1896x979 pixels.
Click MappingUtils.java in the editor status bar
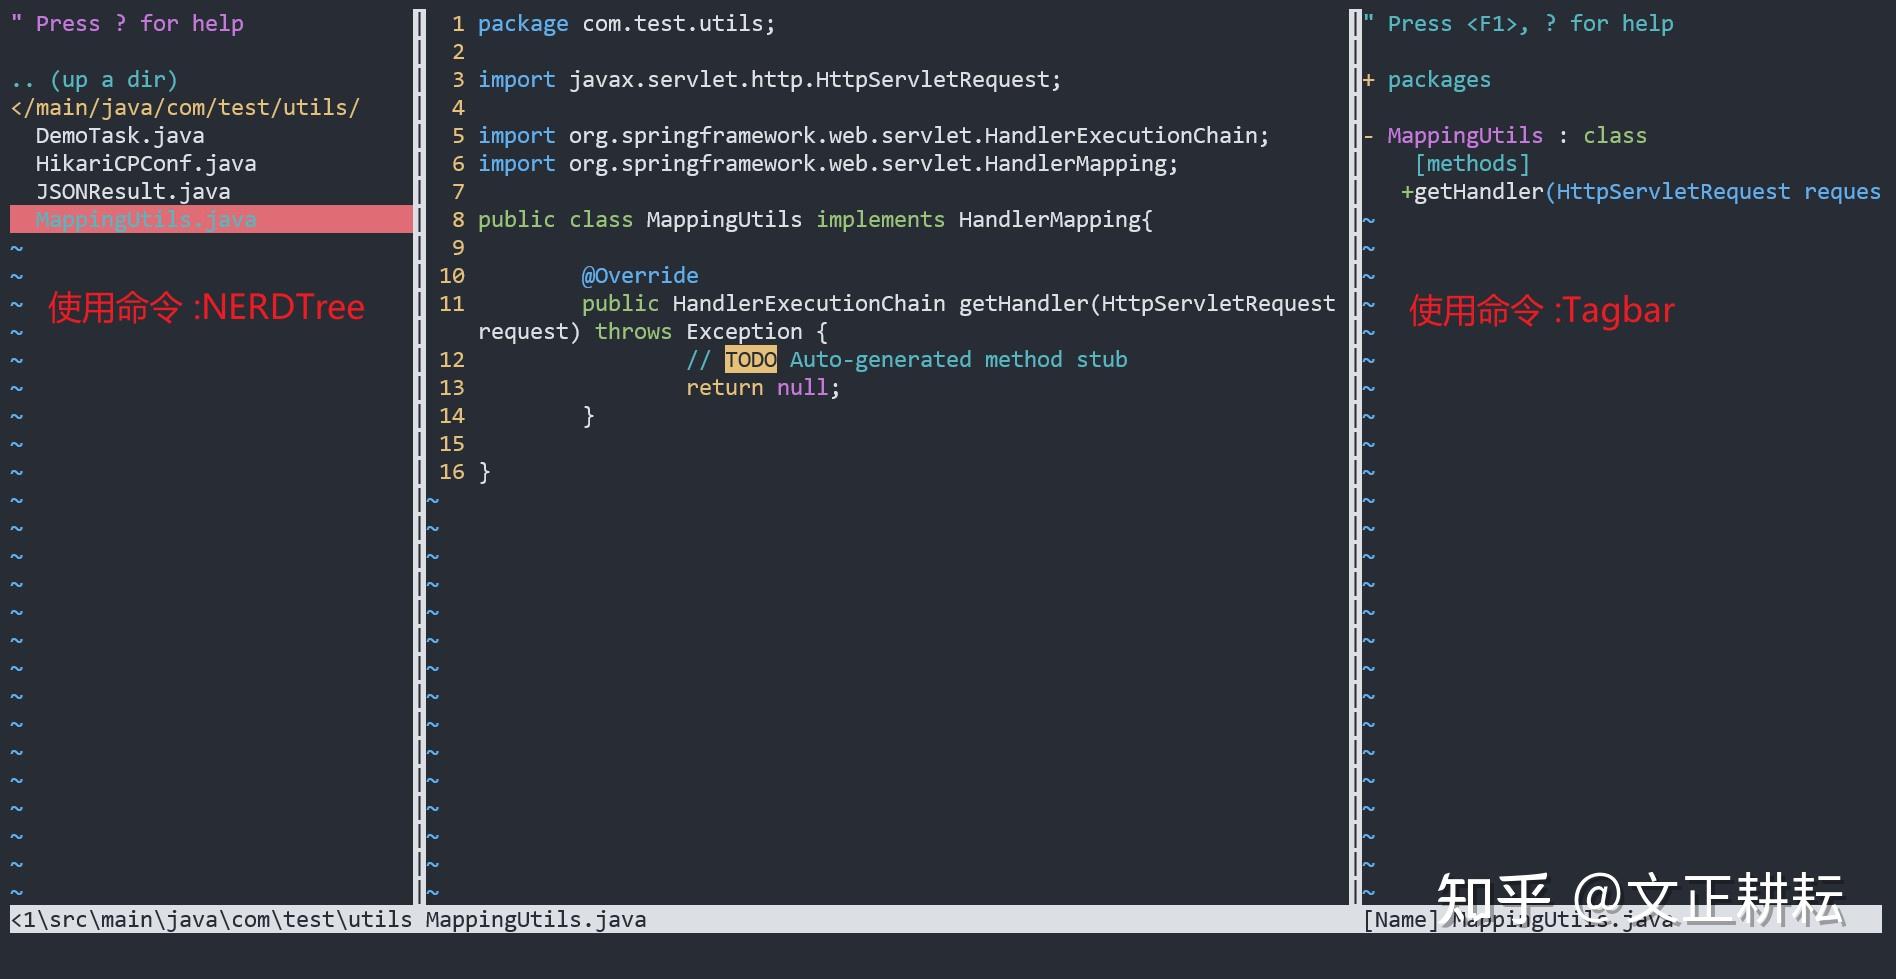click(x=536, y=919)
